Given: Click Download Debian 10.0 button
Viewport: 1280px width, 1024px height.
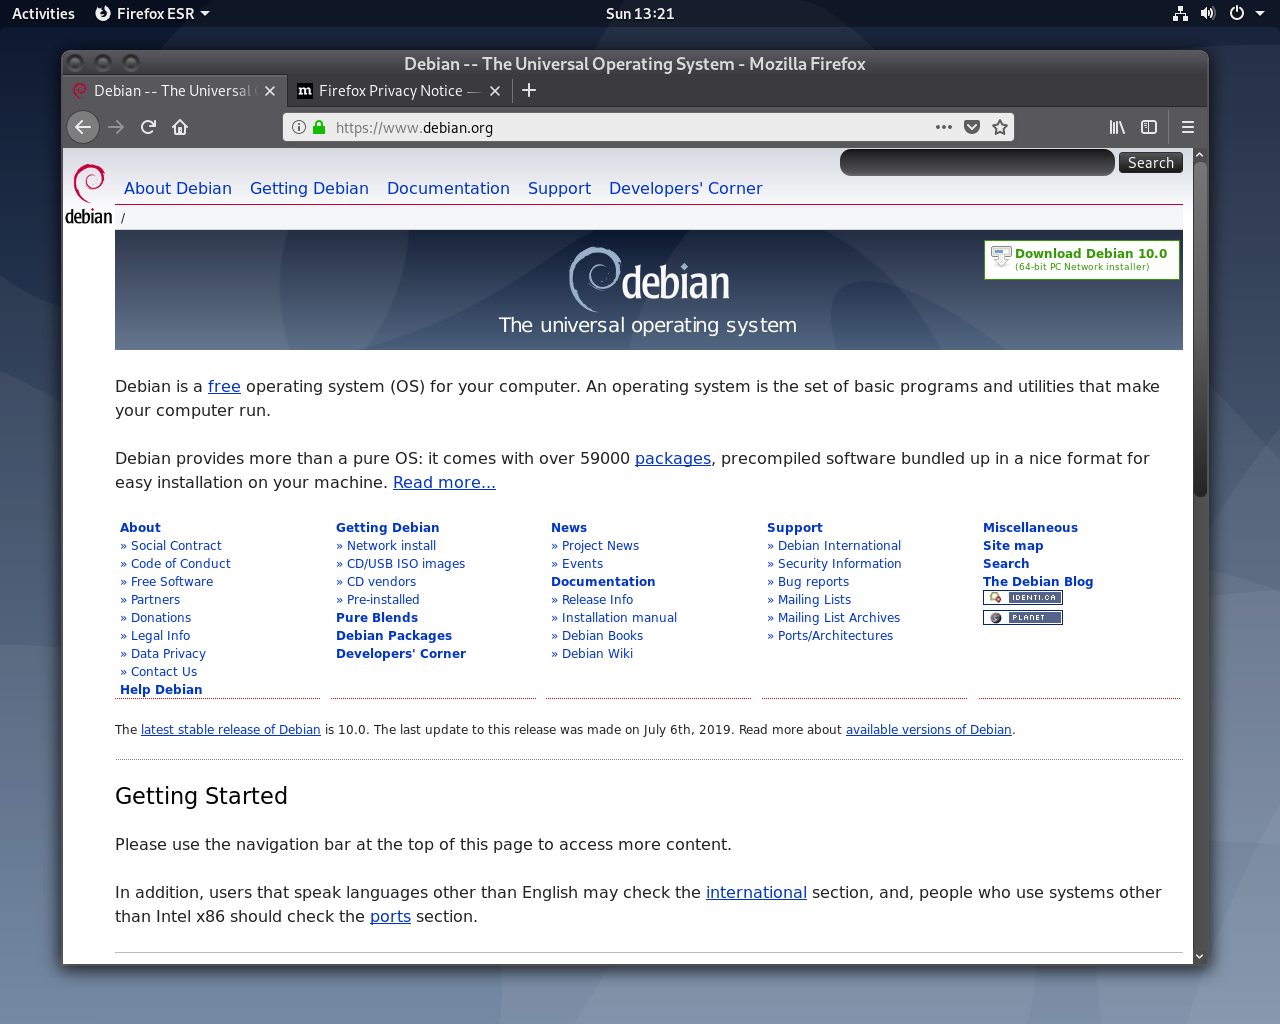Looking at the screenshot, I should (x=1082, y=259).
